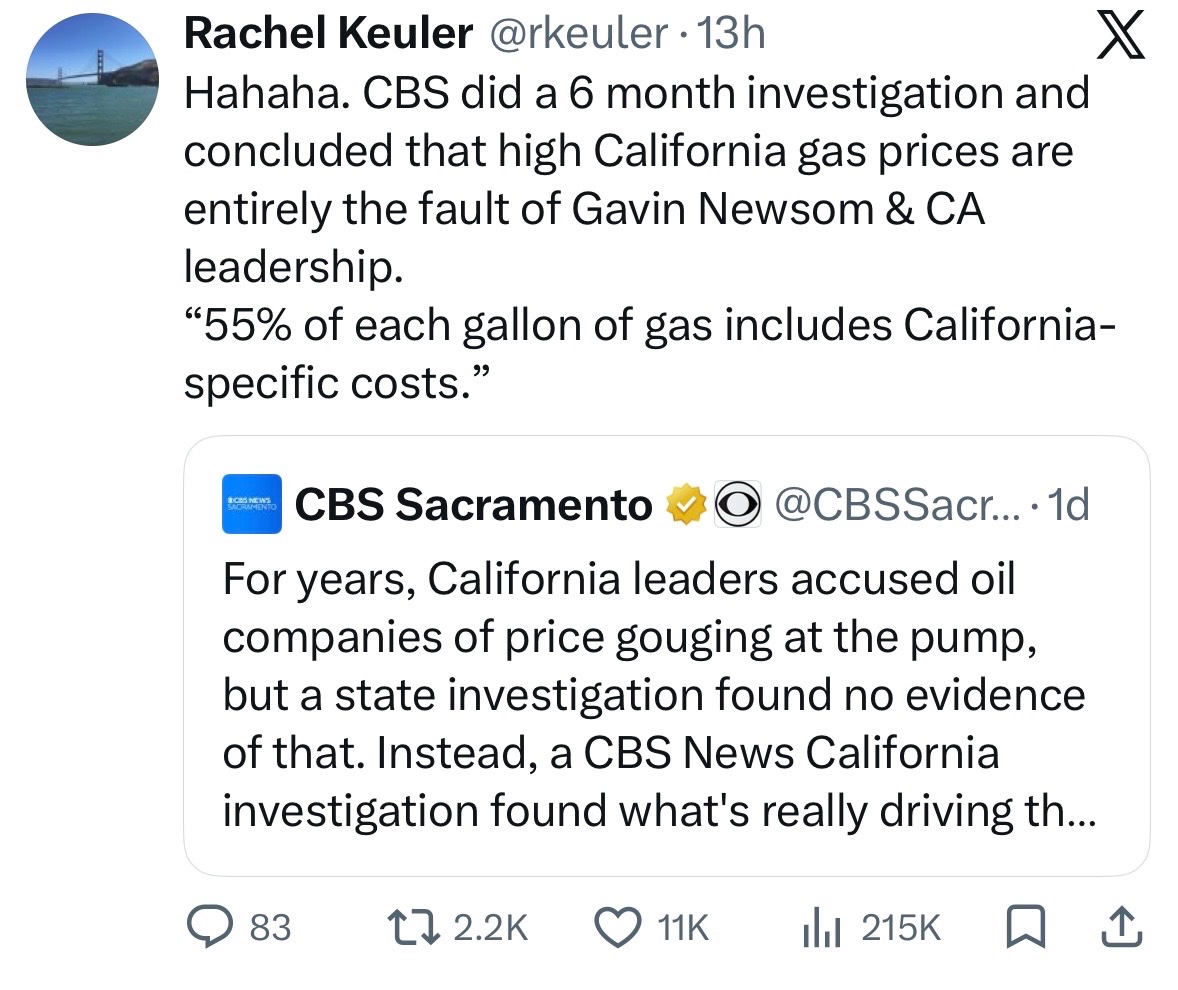The height and width of the screenshot is (990, 1178).
Task: Click CBS Sacramento's gold verified badge
Action: pos(683,506)
